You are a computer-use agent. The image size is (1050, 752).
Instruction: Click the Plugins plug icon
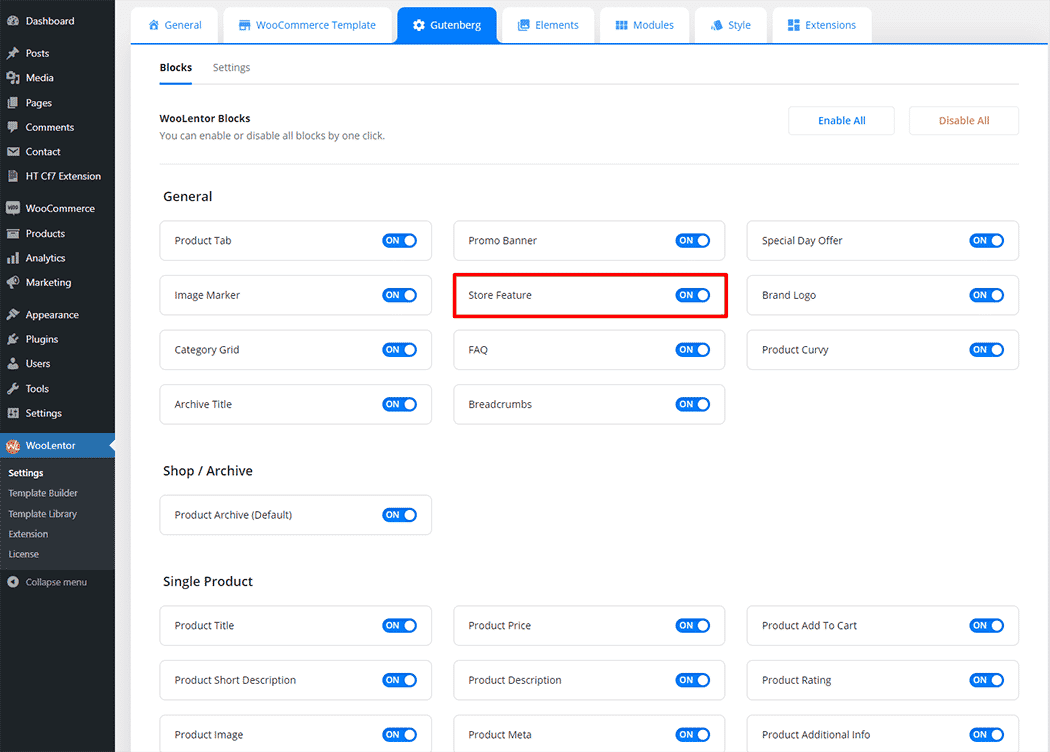pos(13,339)
